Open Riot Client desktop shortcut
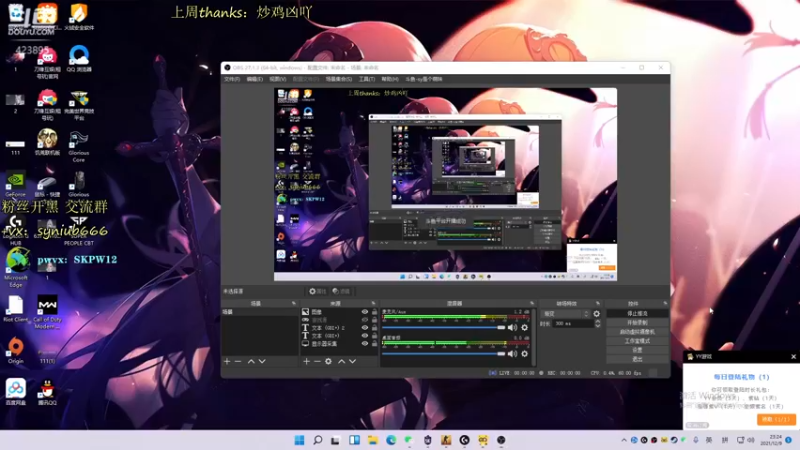Image resolution: width=800 pixels, height=450 pixels. pos(15,309)
